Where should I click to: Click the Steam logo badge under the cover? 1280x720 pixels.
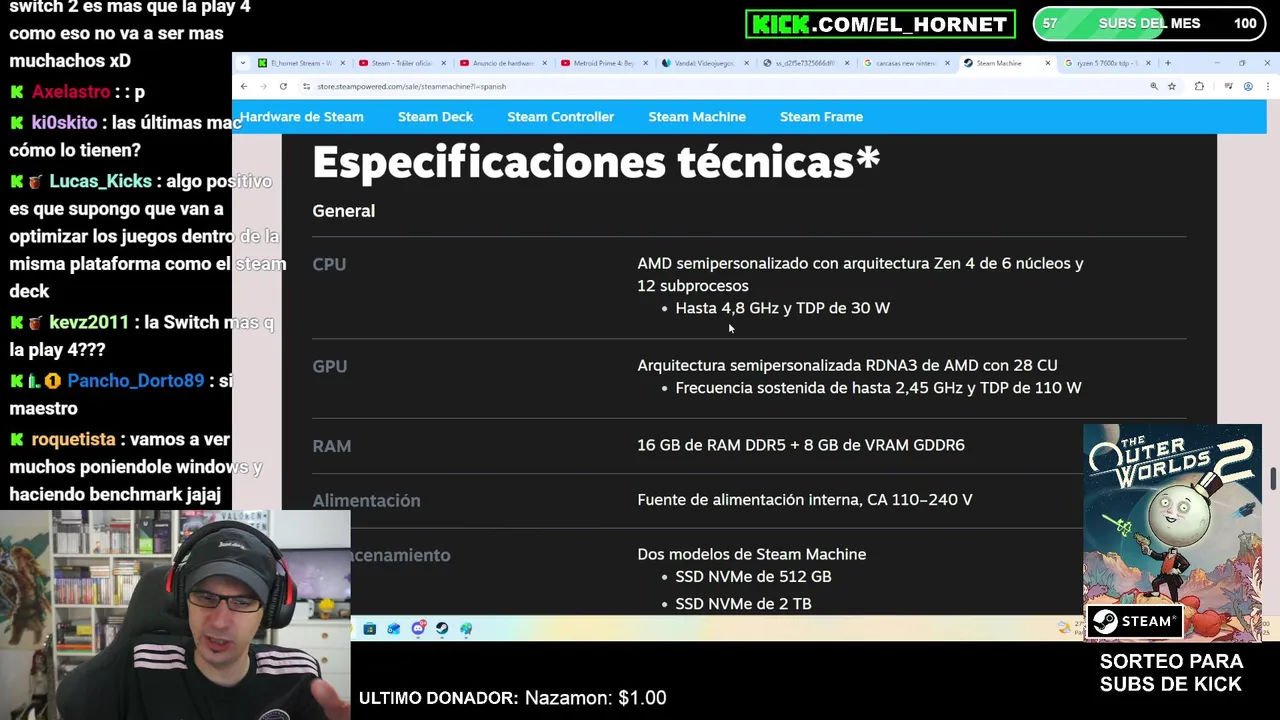[x=1135, y=621]
